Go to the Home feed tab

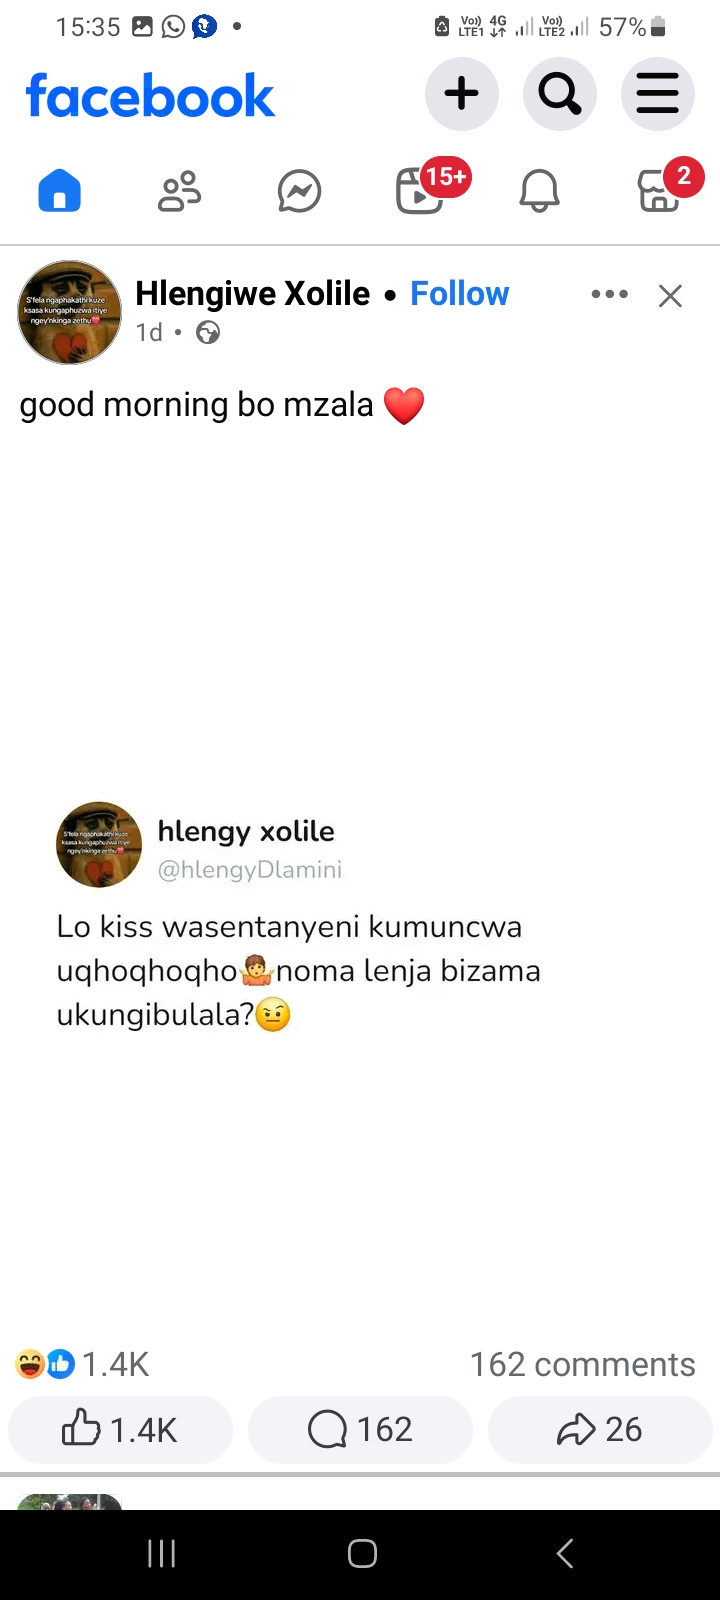[59, 190]
